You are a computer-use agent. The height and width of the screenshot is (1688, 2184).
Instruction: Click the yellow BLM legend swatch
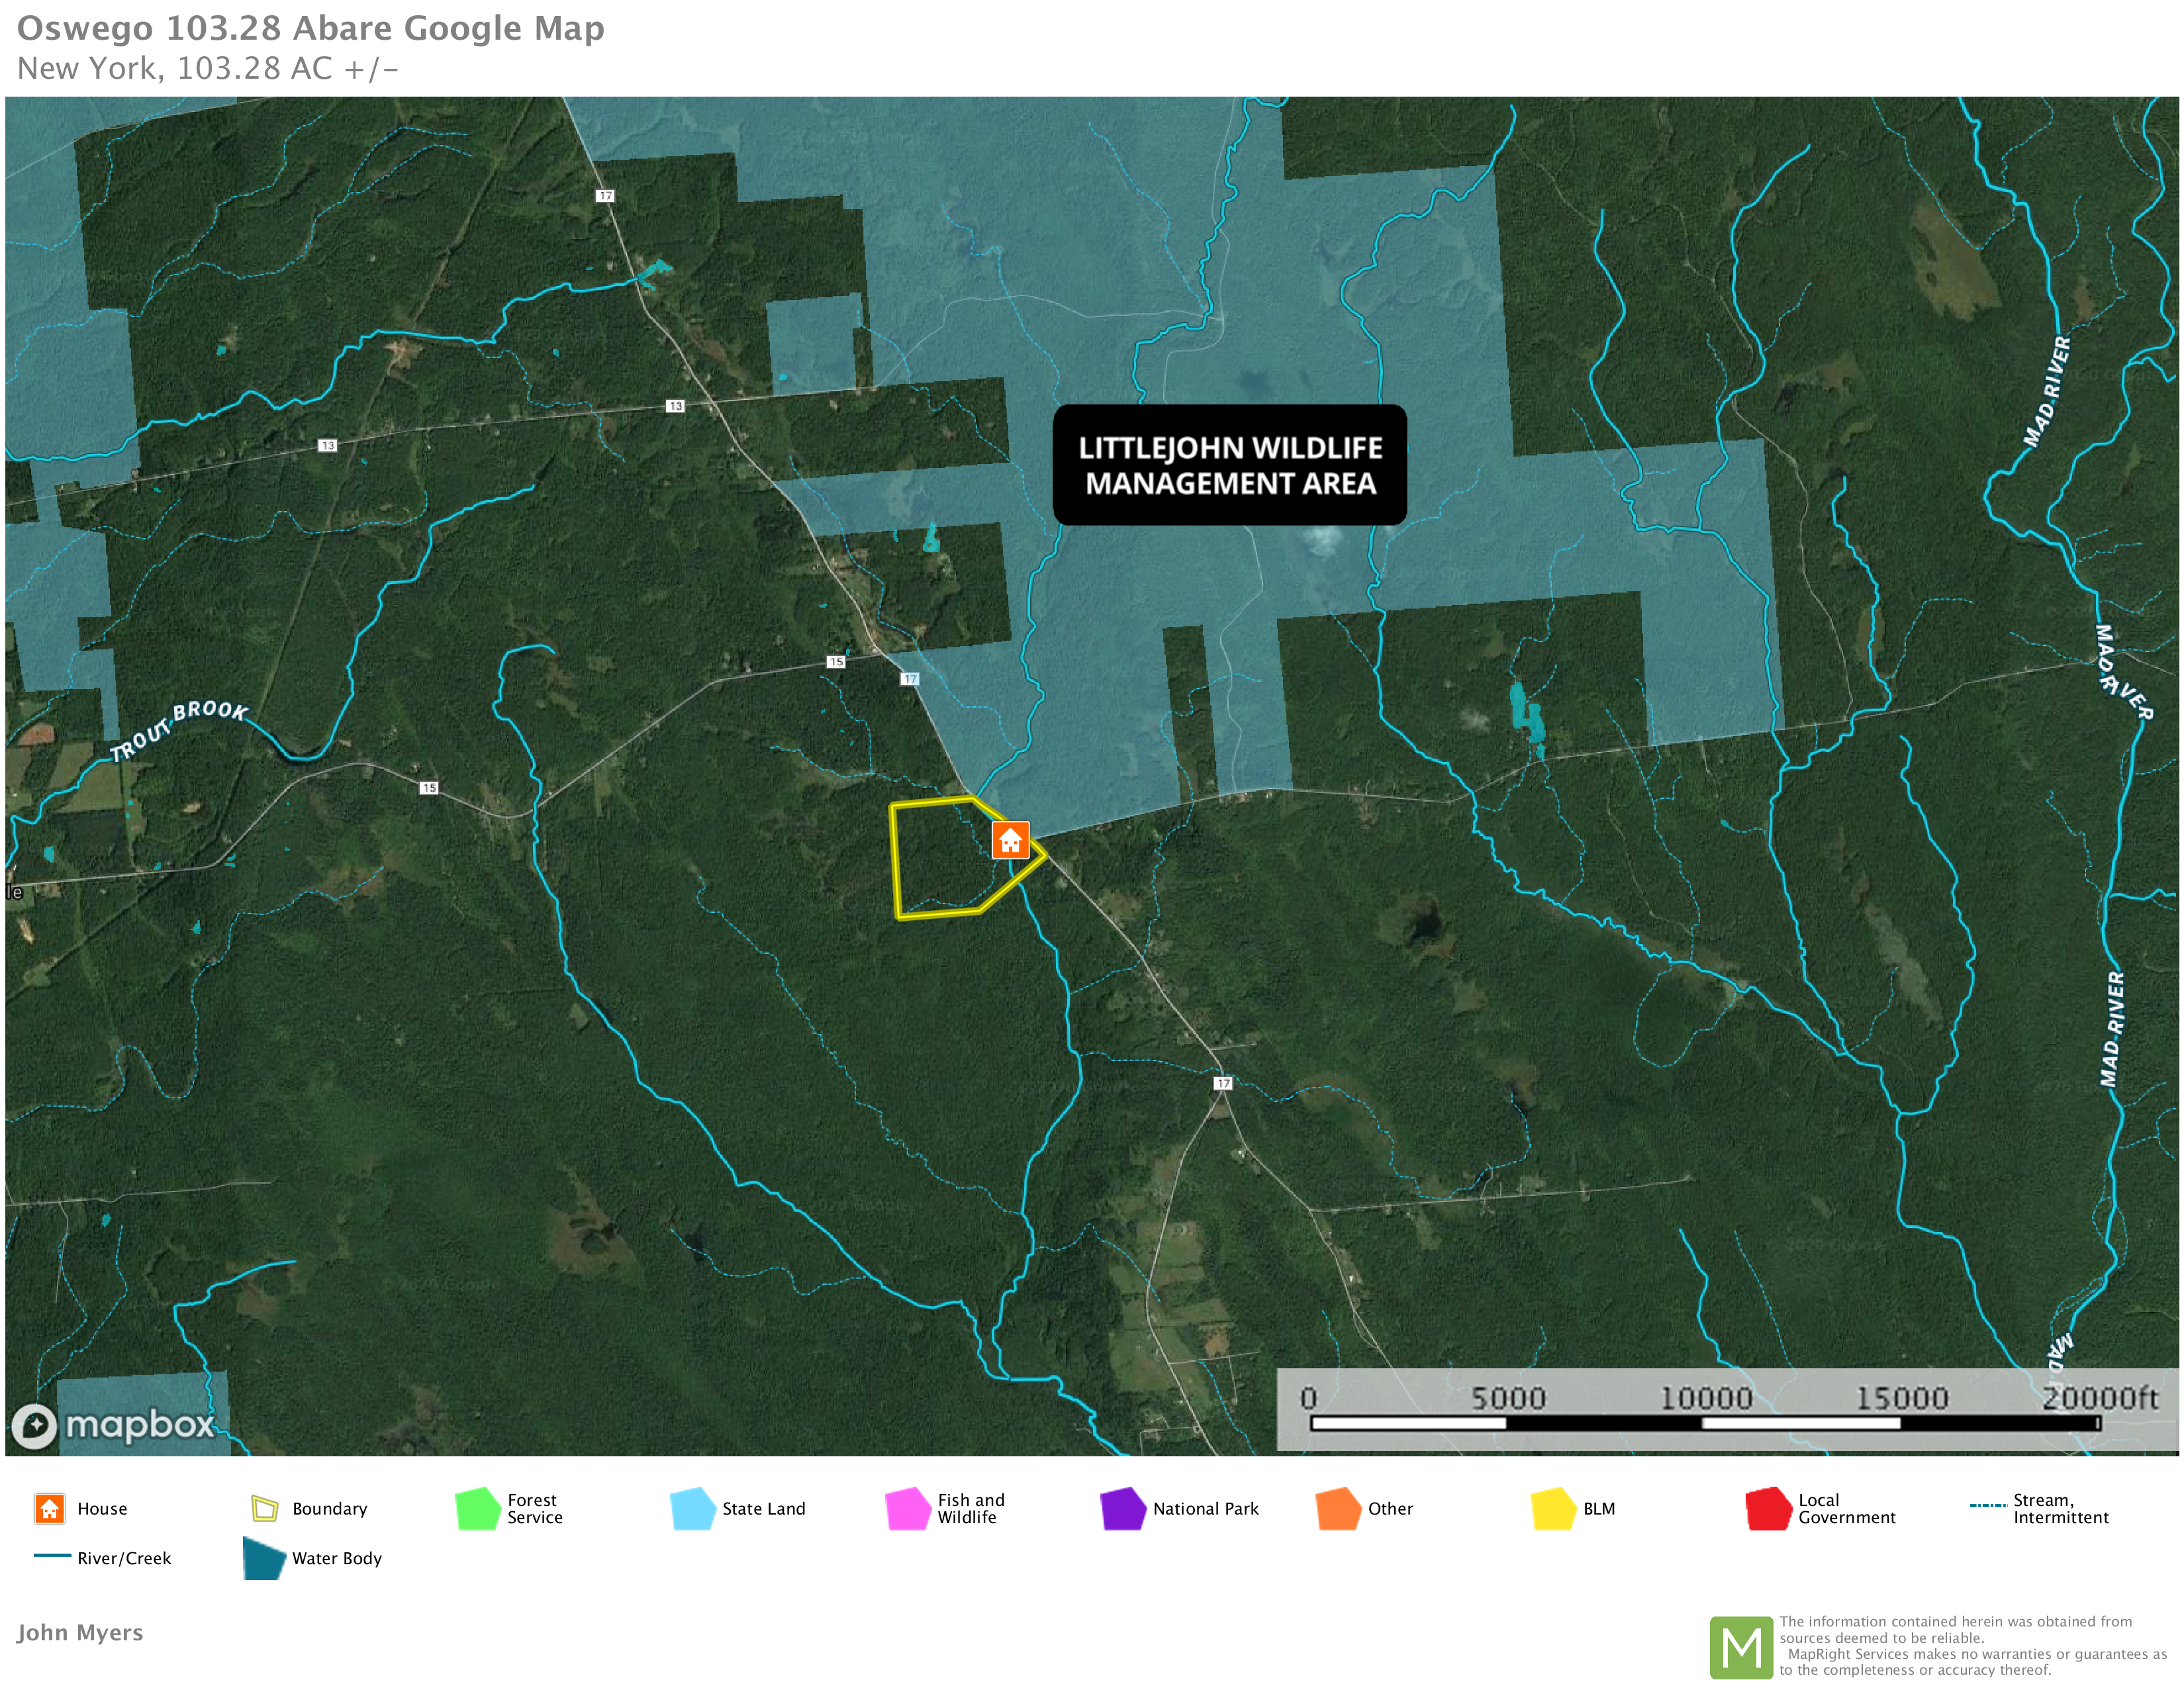click(1553, 1508)
